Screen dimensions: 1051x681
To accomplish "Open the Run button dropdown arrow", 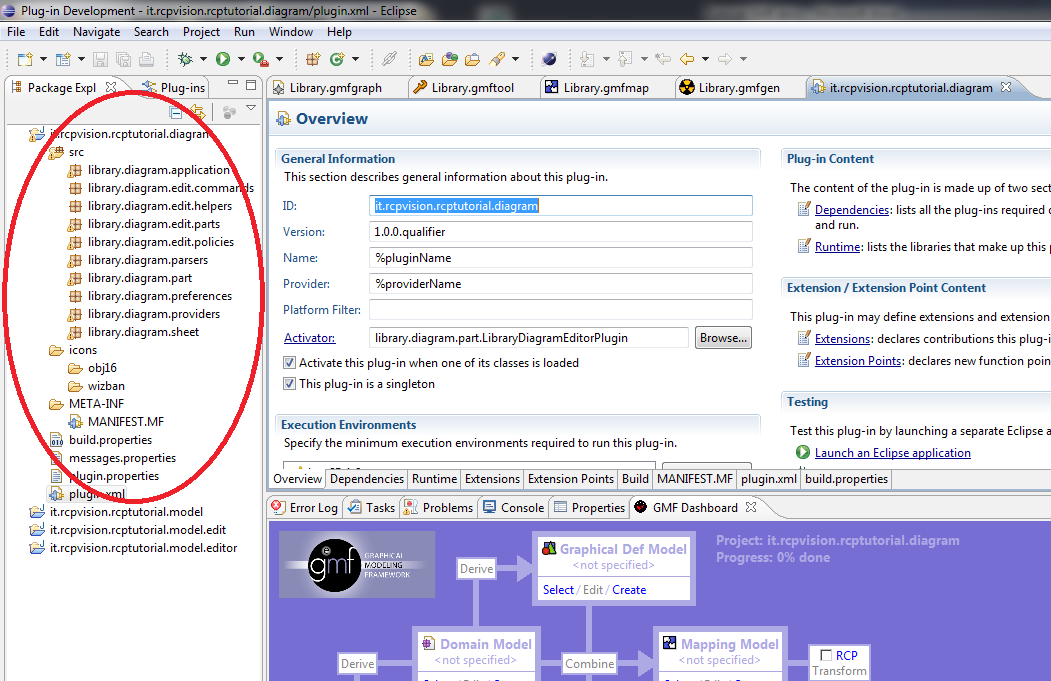I will tap(241, 60).
